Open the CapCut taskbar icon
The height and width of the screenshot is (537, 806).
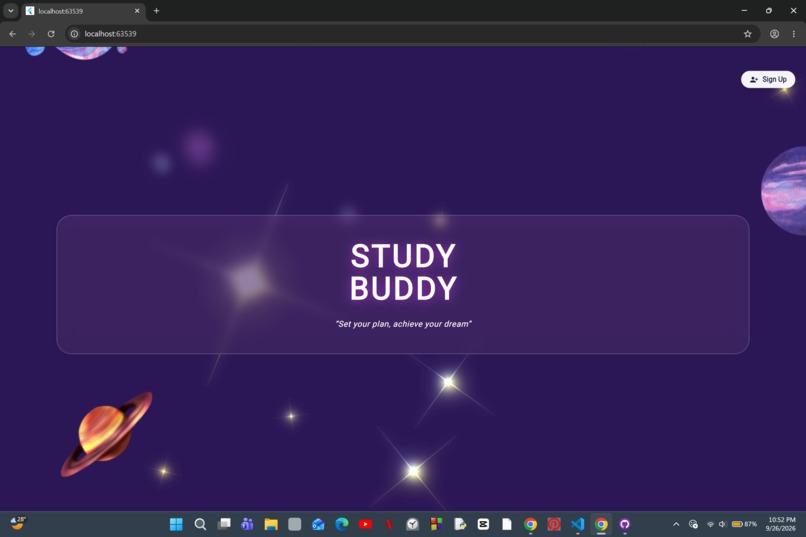pos(483,524)
